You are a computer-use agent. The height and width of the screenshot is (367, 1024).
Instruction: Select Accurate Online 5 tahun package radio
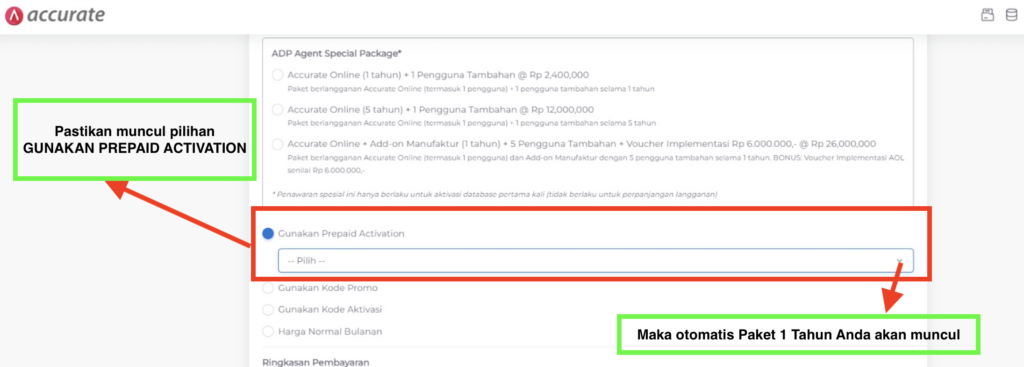tap(278, 109)
